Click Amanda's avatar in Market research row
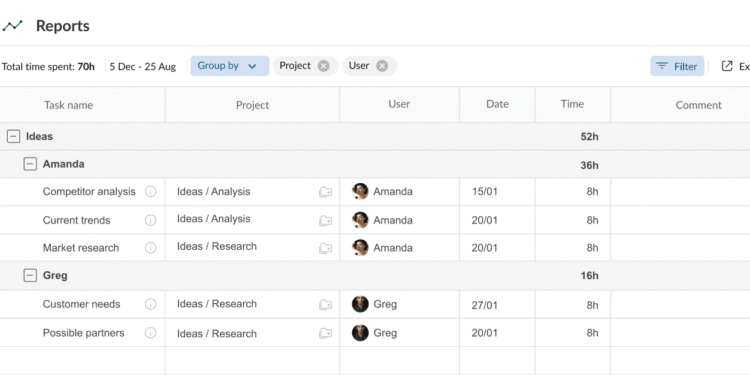Viewport: 750px width, 375px height. pos(360,248)
